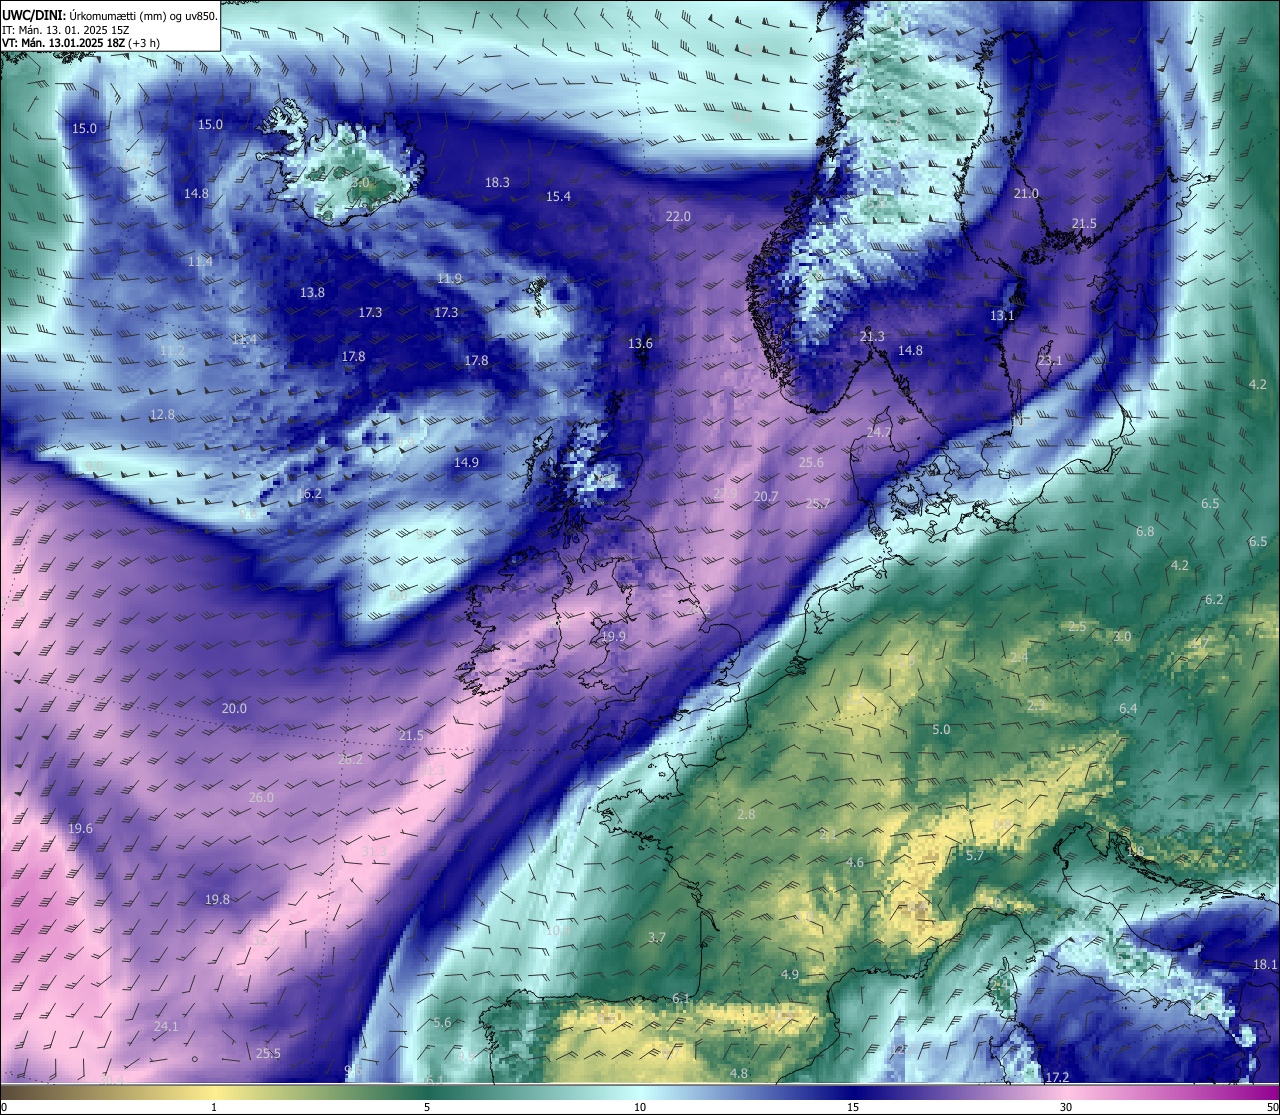The width and height of the screenshot is (1280, 1115).
Task: Click the 25.6 value over the North Sea
Action: pos(811,462)
